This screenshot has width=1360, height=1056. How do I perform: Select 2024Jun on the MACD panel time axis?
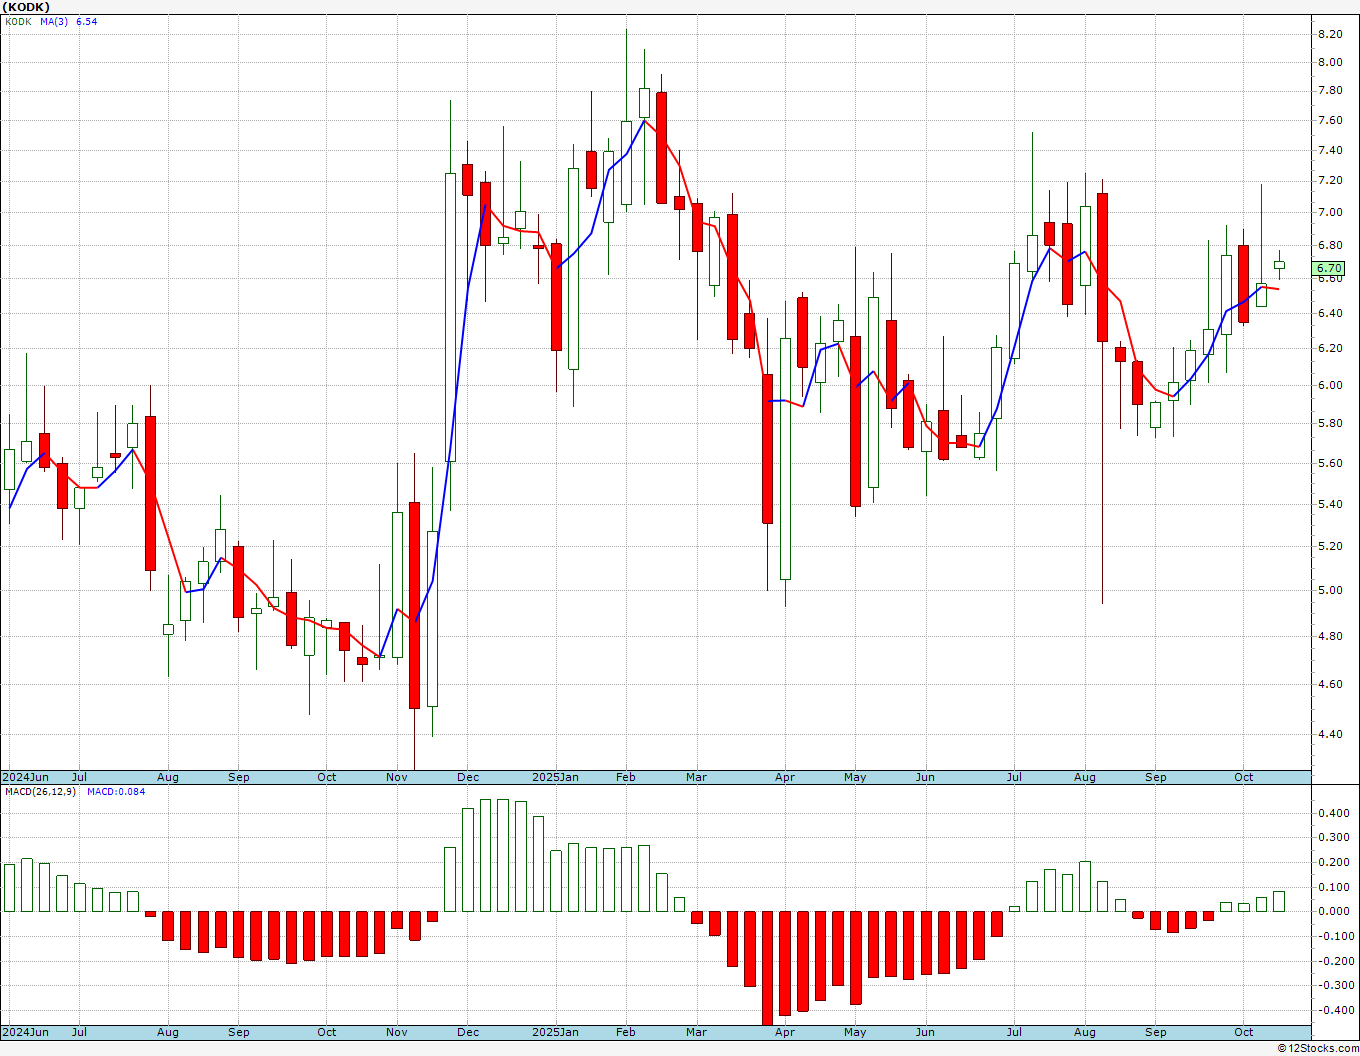tap(25, 1032)
